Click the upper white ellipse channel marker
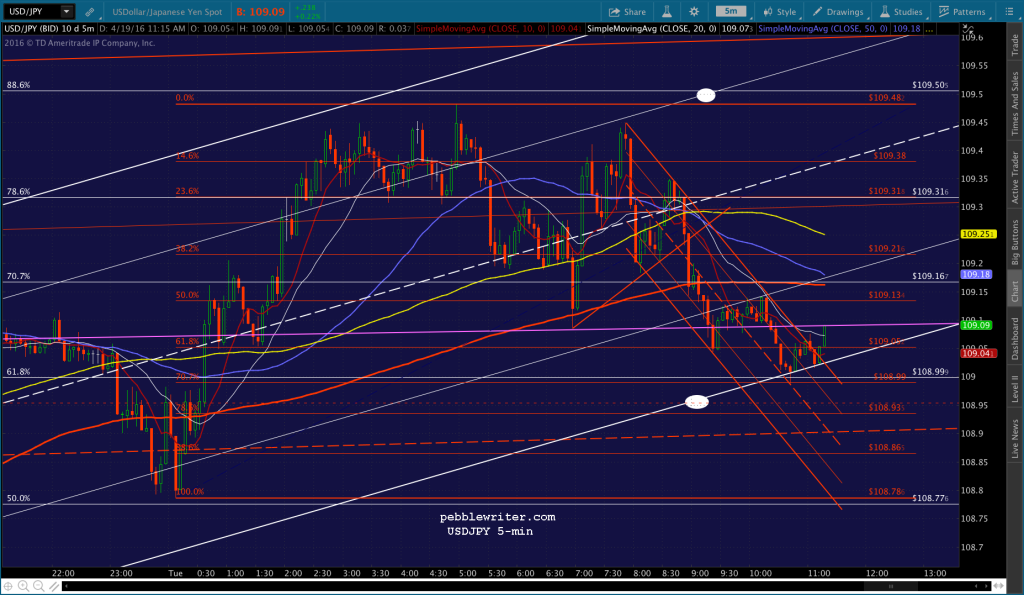This screenshot has width=1024, height=595. click(705, 95)
